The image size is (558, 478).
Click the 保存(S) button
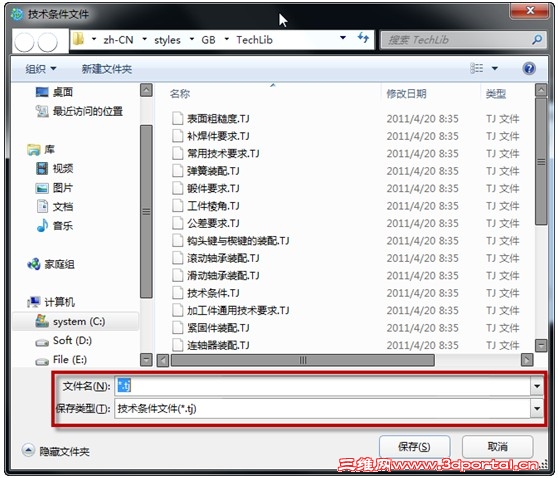(415, 446)
